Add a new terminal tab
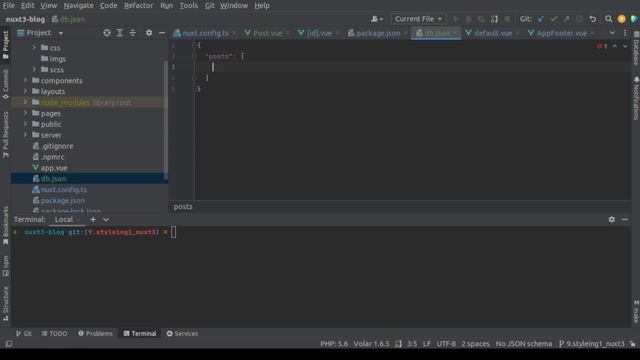The width and height of the screenshot is (640, 360). pyautogui.click(x=93, y=220)
